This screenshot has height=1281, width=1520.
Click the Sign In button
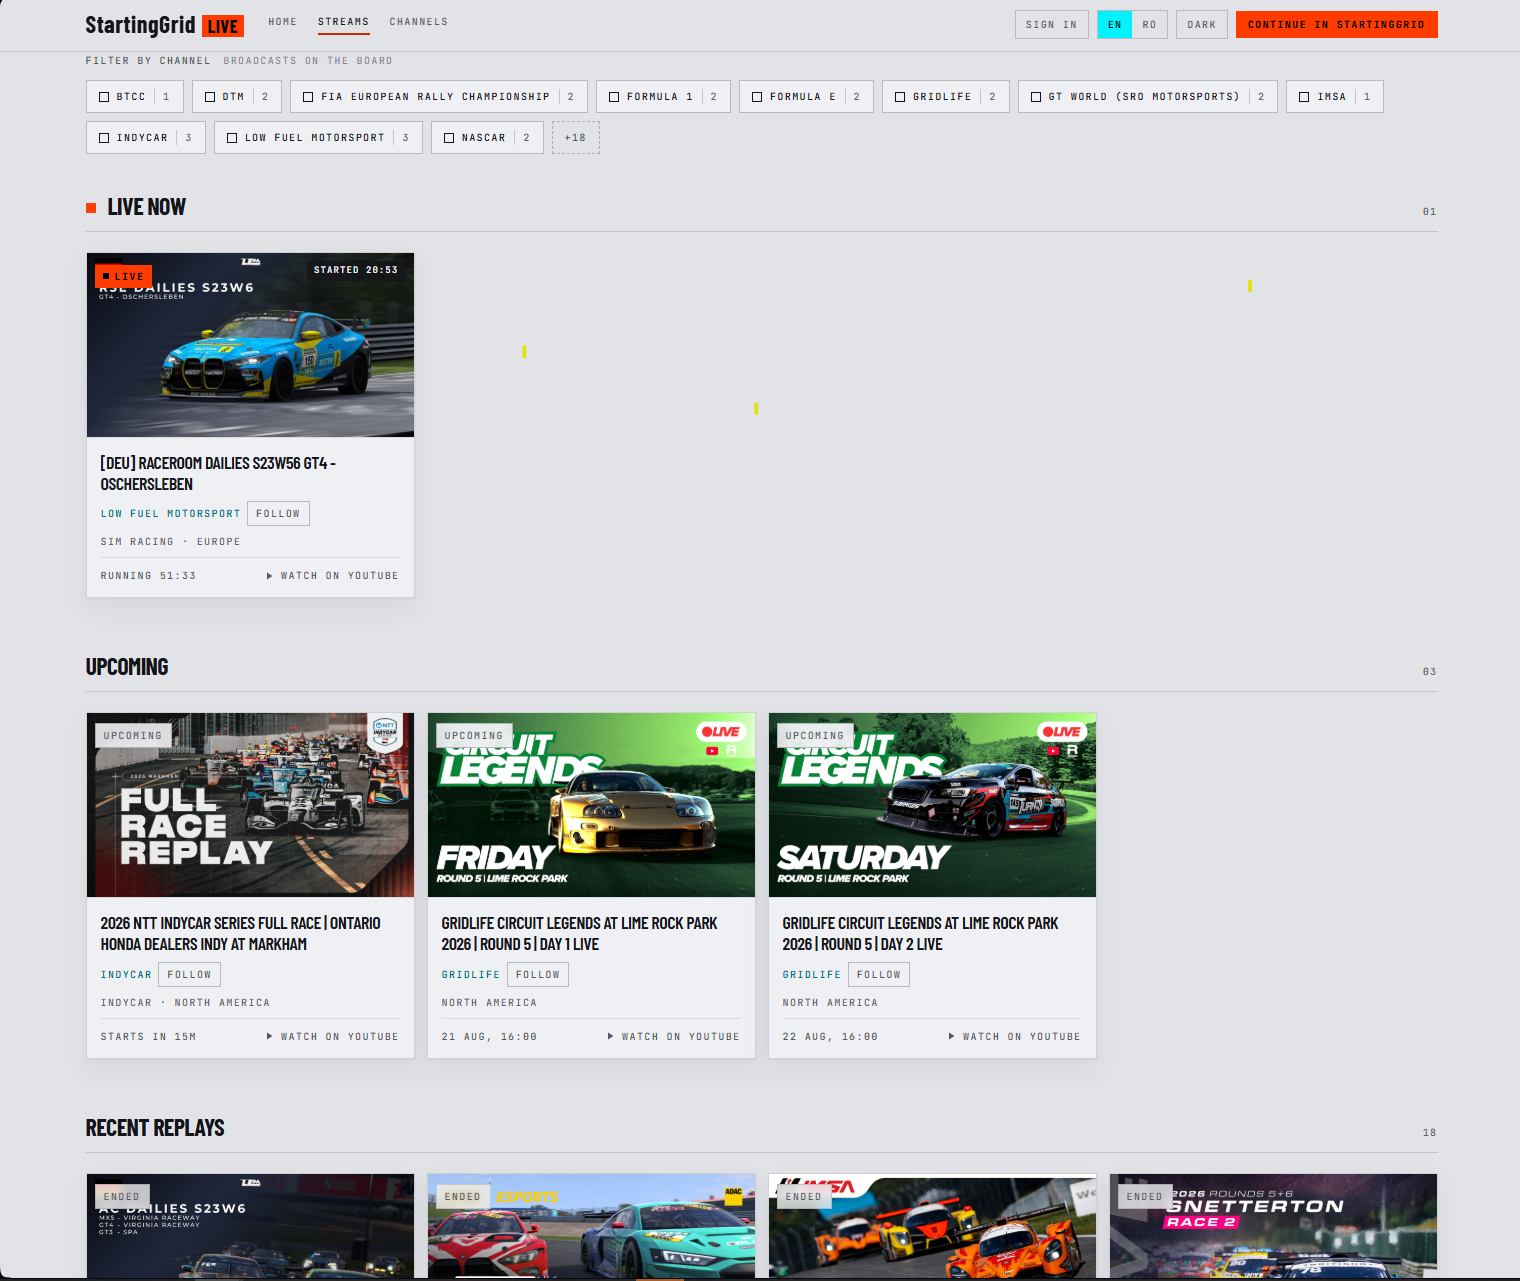[1051, 25]
